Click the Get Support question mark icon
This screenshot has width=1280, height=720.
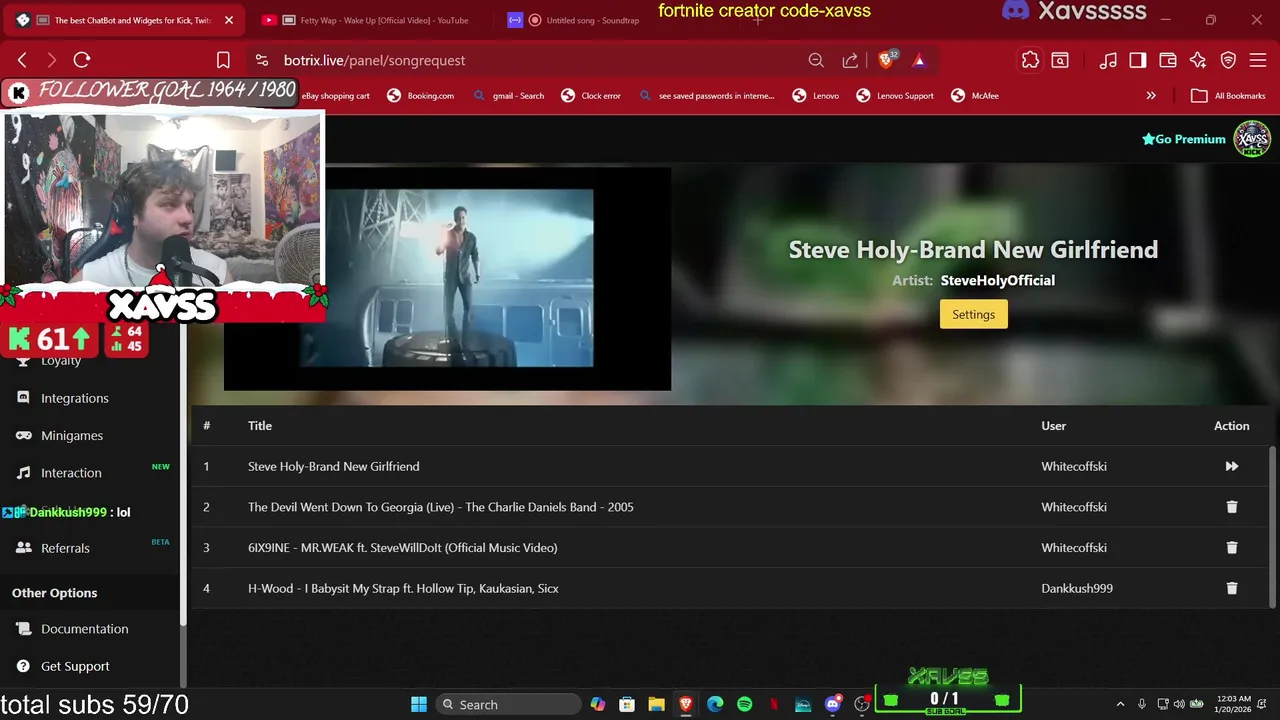[x=23, y=666]
